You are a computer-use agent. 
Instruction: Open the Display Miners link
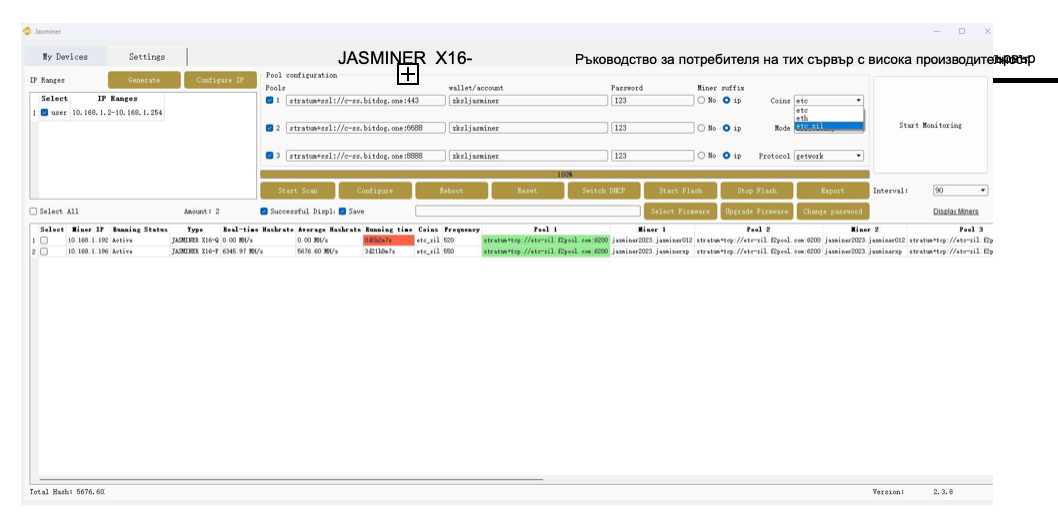(x=955, y=212)
